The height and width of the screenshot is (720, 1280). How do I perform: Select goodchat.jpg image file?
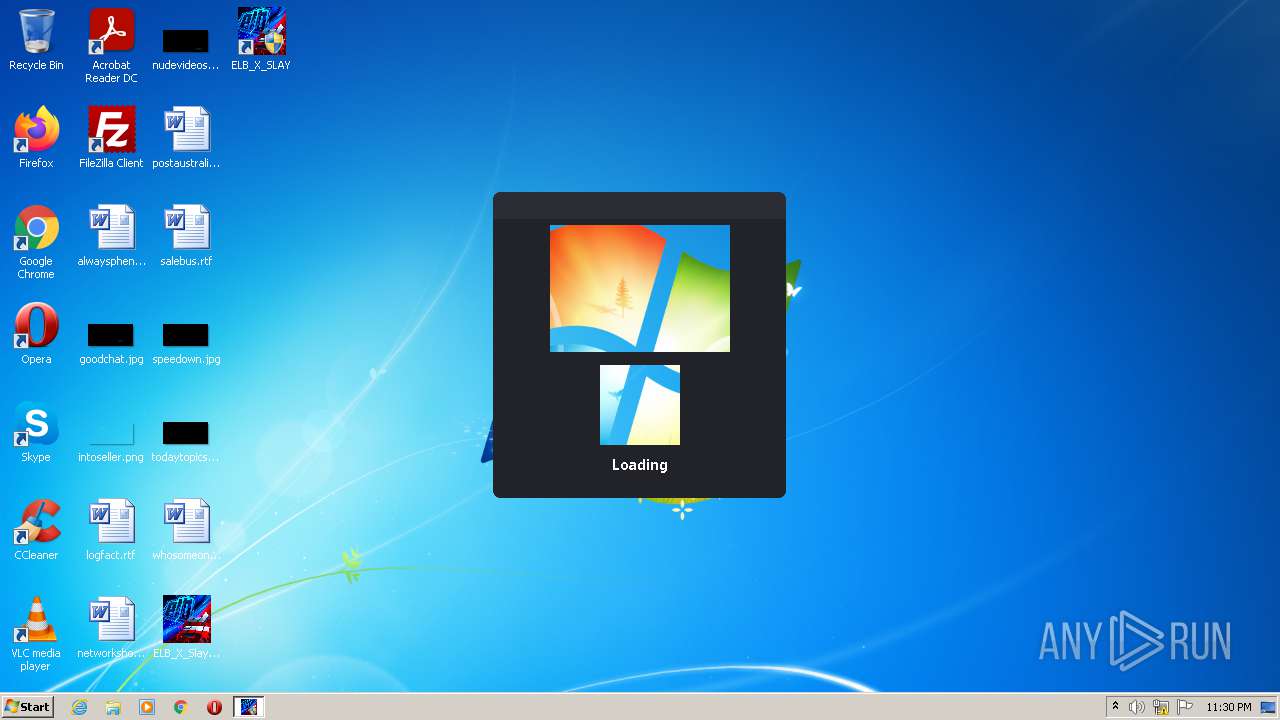(111, 343)
